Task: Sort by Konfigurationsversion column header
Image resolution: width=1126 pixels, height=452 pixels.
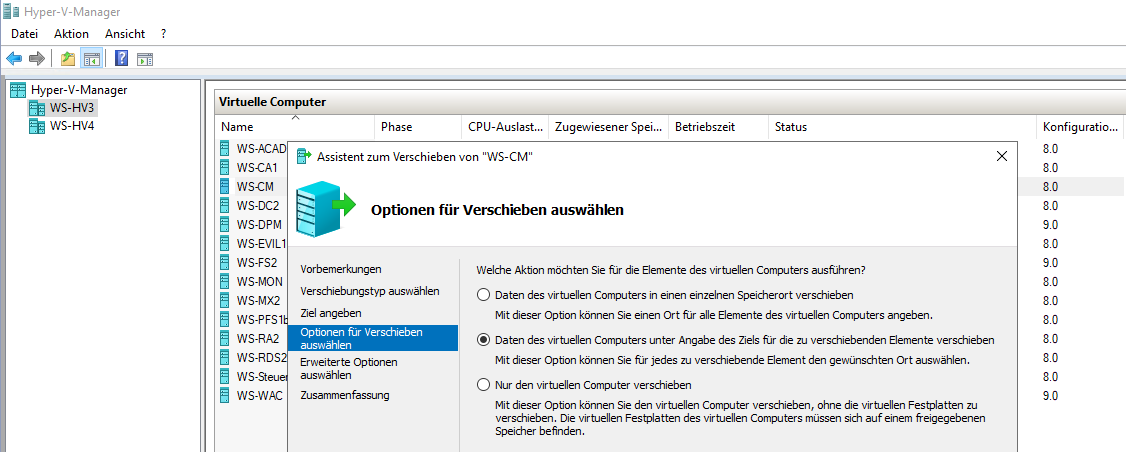Action: 1080,126
